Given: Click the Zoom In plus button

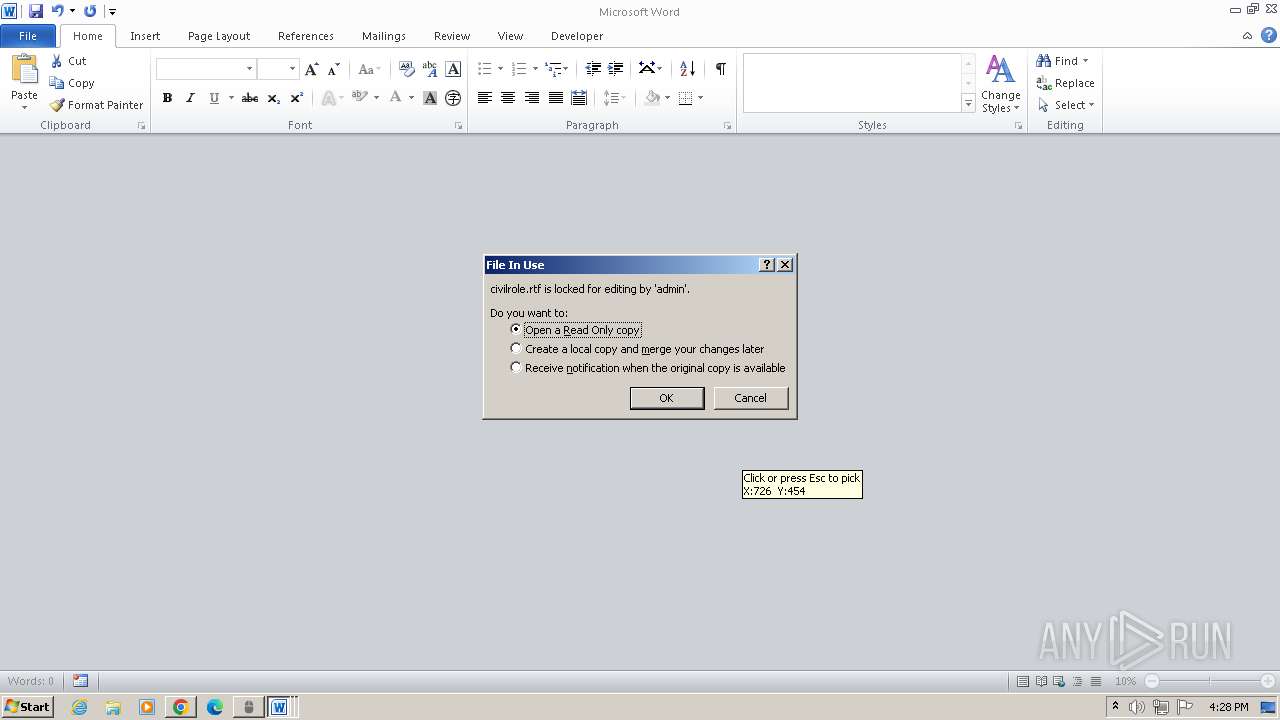Looking at the screenshot, I should click(1268, 681).
